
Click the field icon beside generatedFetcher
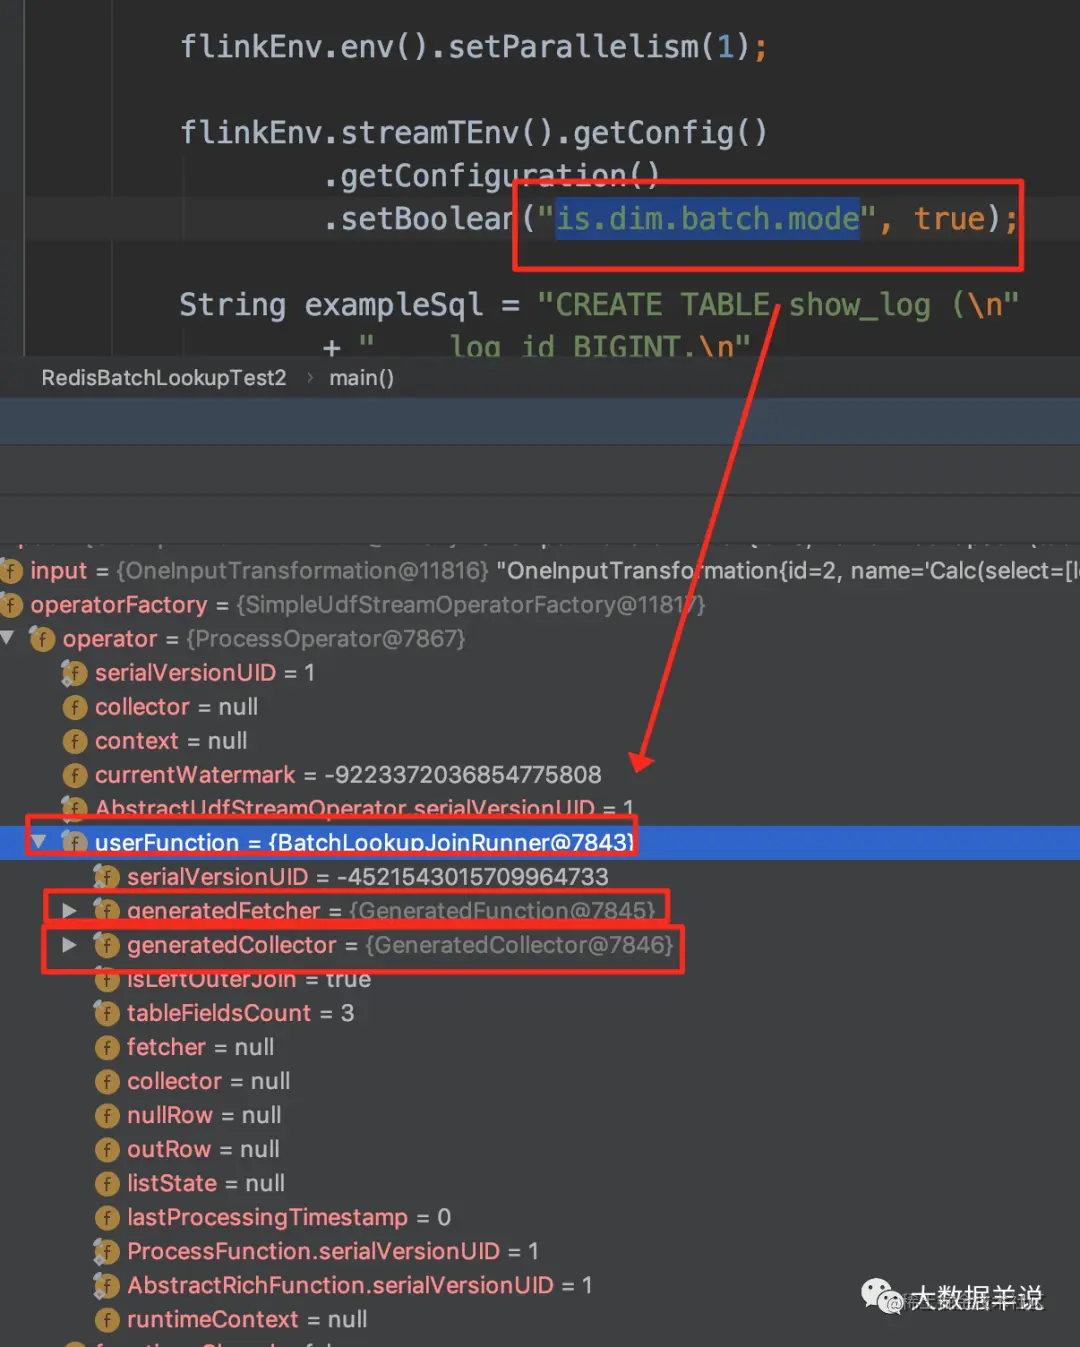coord(107,910)
